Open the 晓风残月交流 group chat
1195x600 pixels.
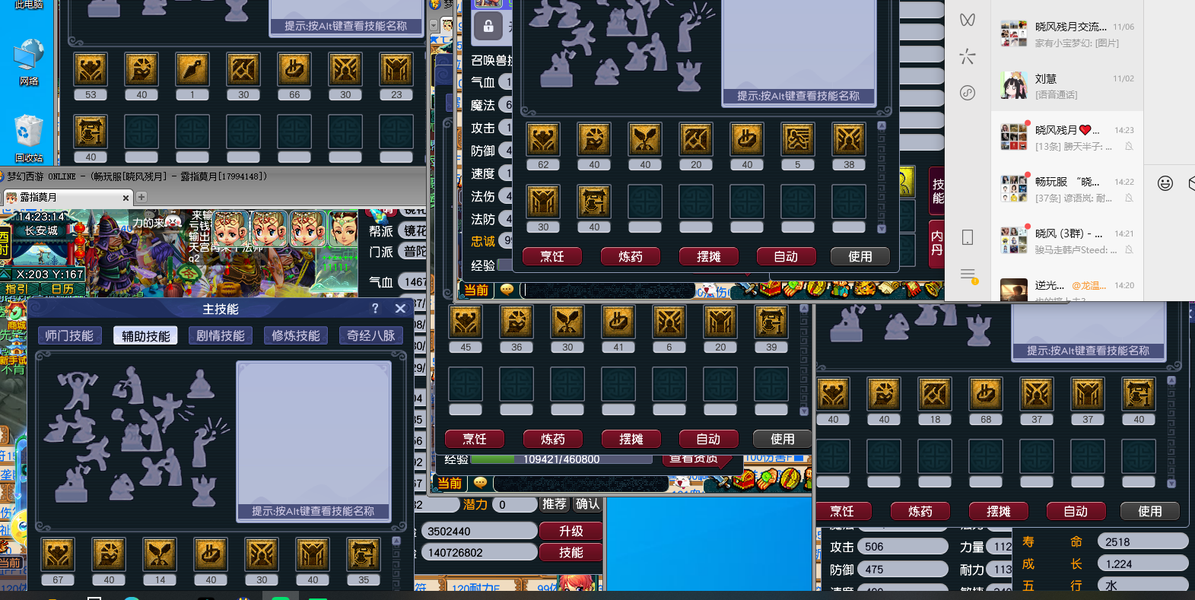1067,35
